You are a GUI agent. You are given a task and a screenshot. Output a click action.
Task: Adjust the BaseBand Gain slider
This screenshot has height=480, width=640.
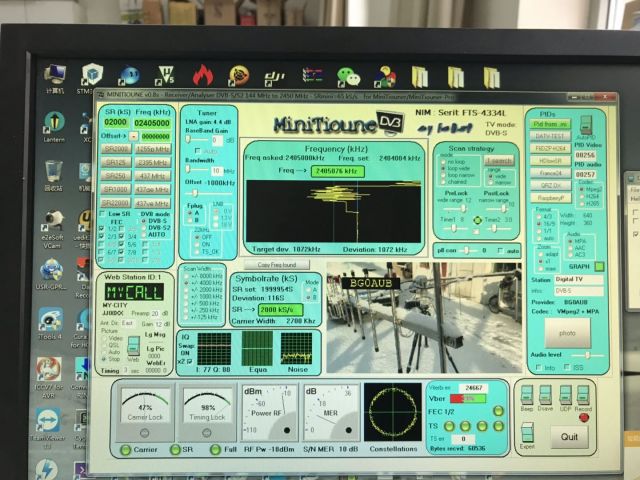coord(196,140)
